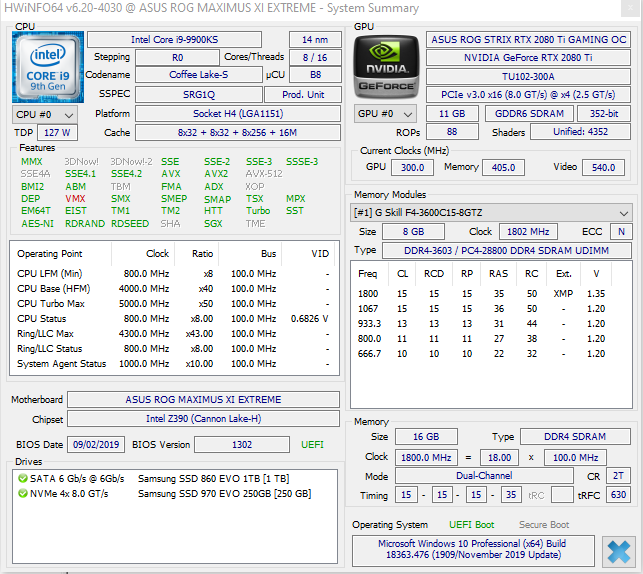The image size is (643, 574).
Task: Click the µCU B8 value
Action: point(315,75)
